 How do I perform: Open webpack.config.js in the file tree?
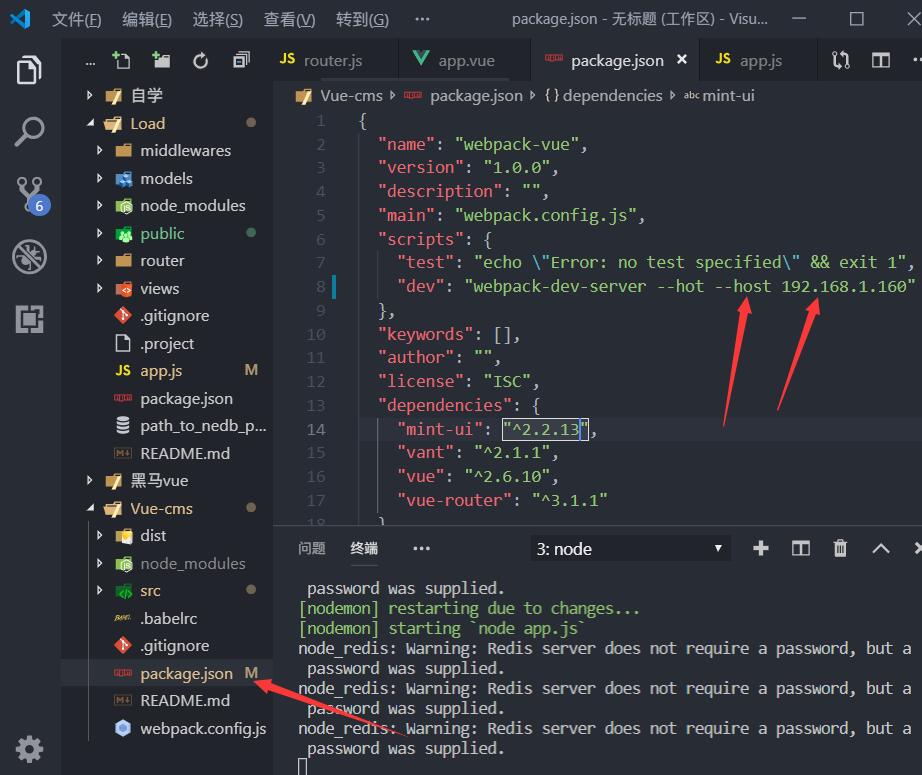point(203,728)
